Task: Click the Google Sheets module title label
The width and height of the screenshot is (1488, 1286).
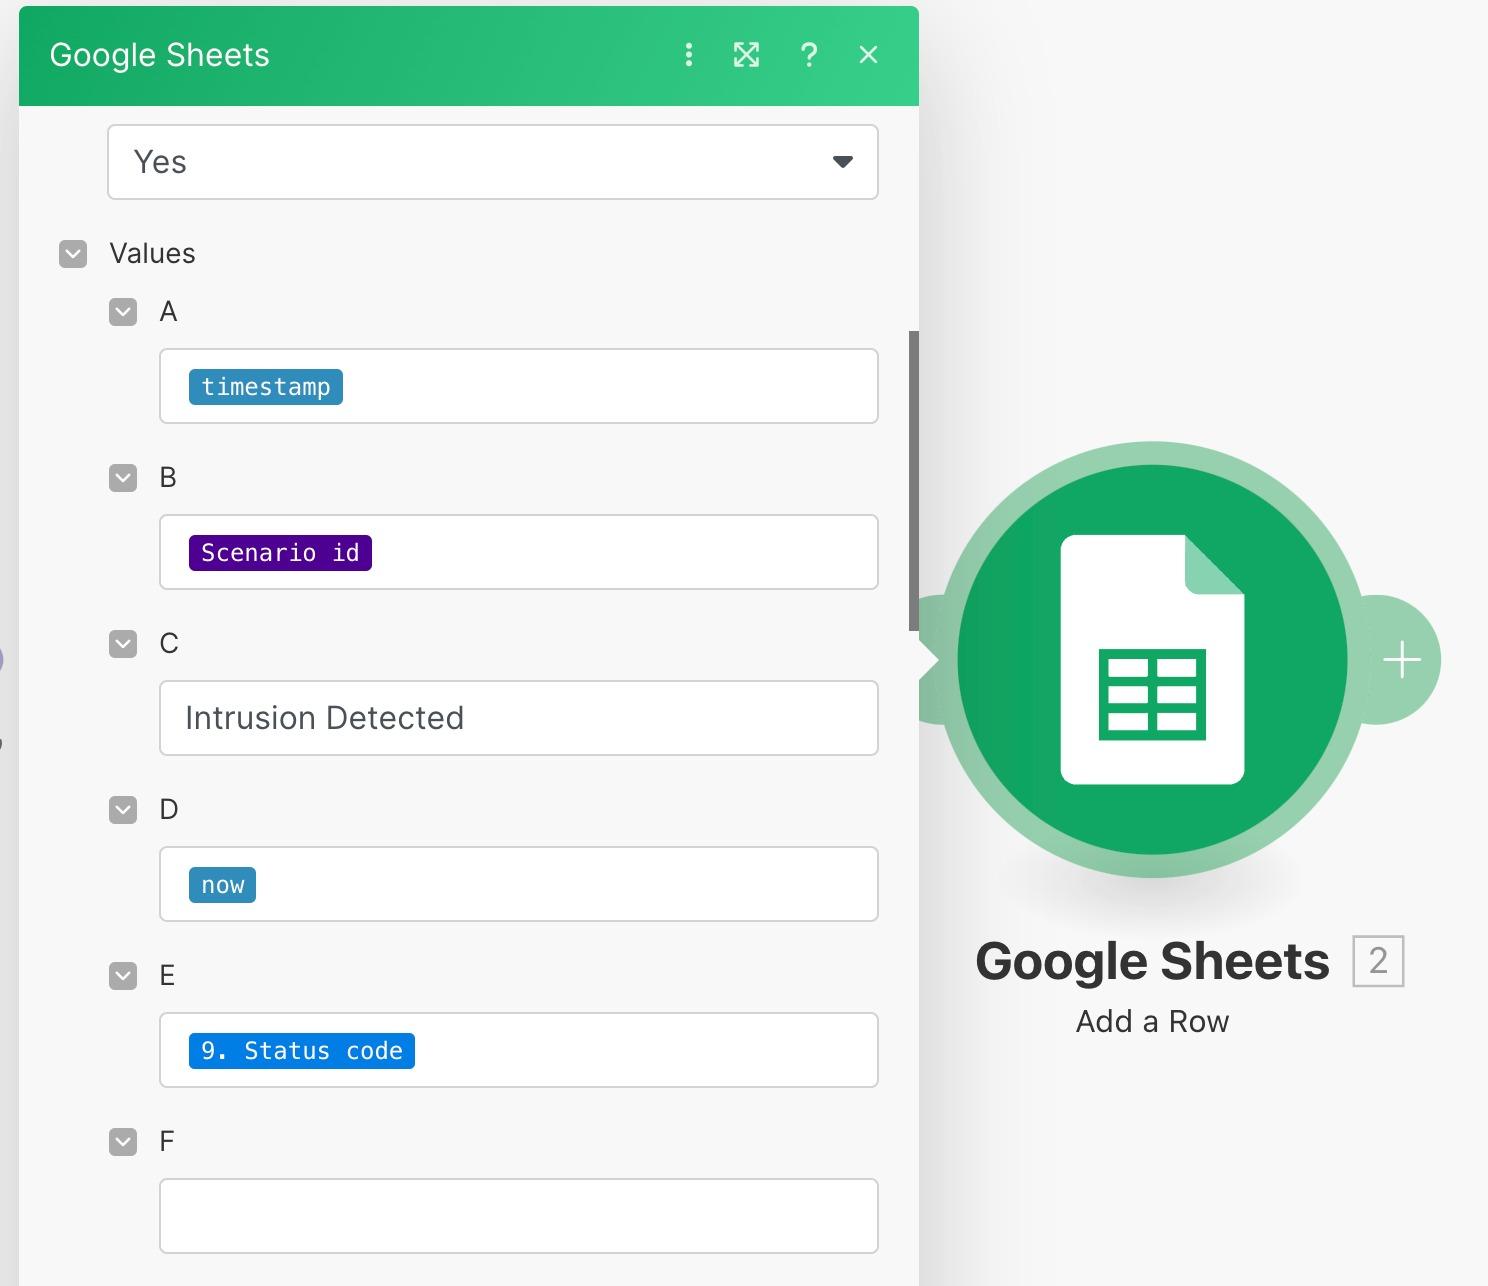Action: 1152,962
